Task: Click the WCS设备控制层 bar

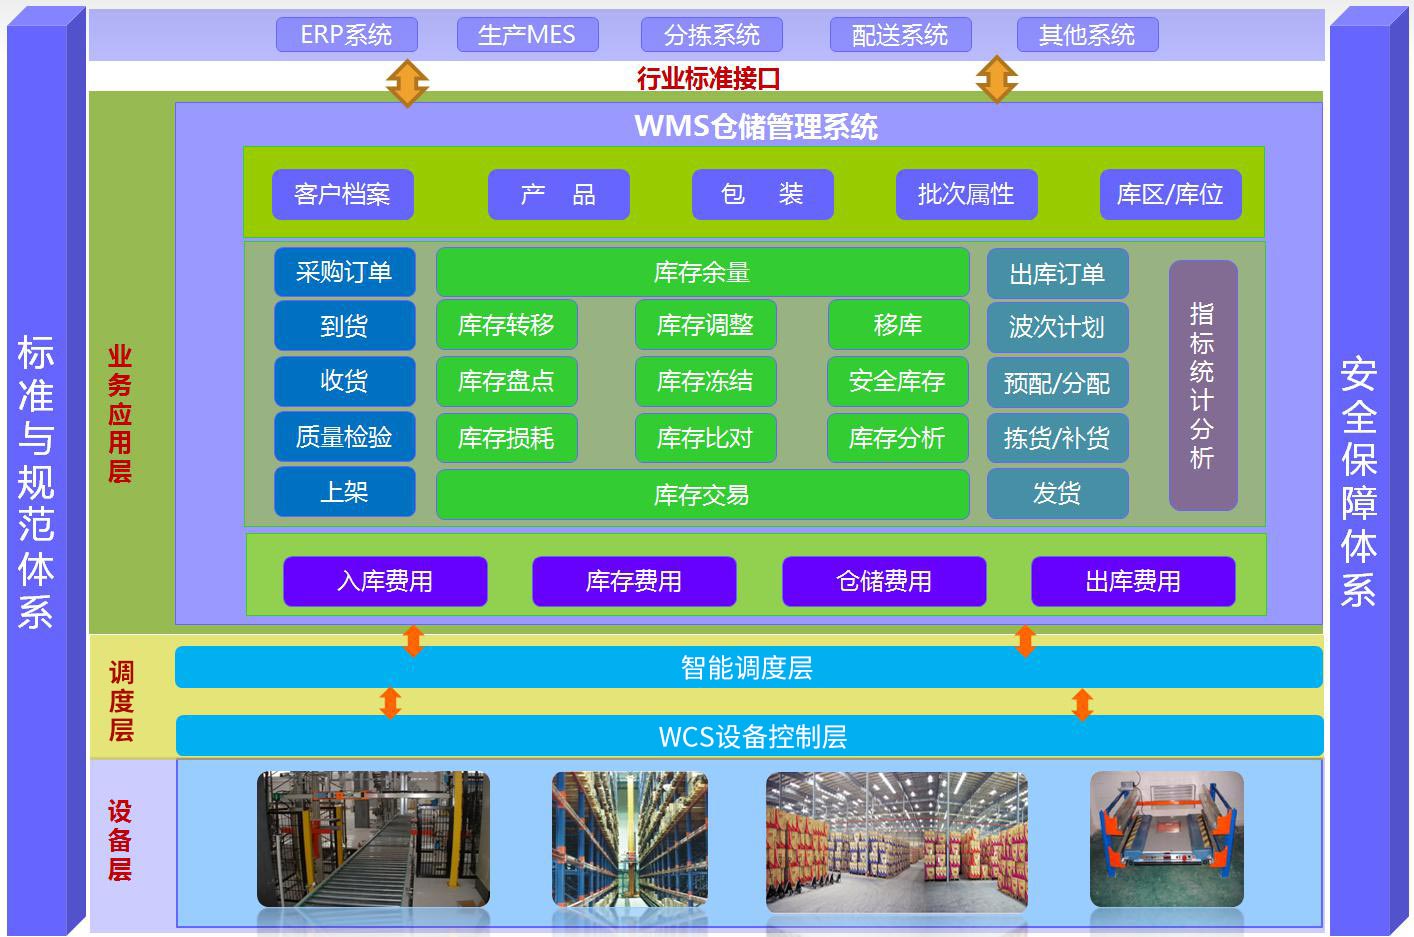Action: [x=750, y=736]
